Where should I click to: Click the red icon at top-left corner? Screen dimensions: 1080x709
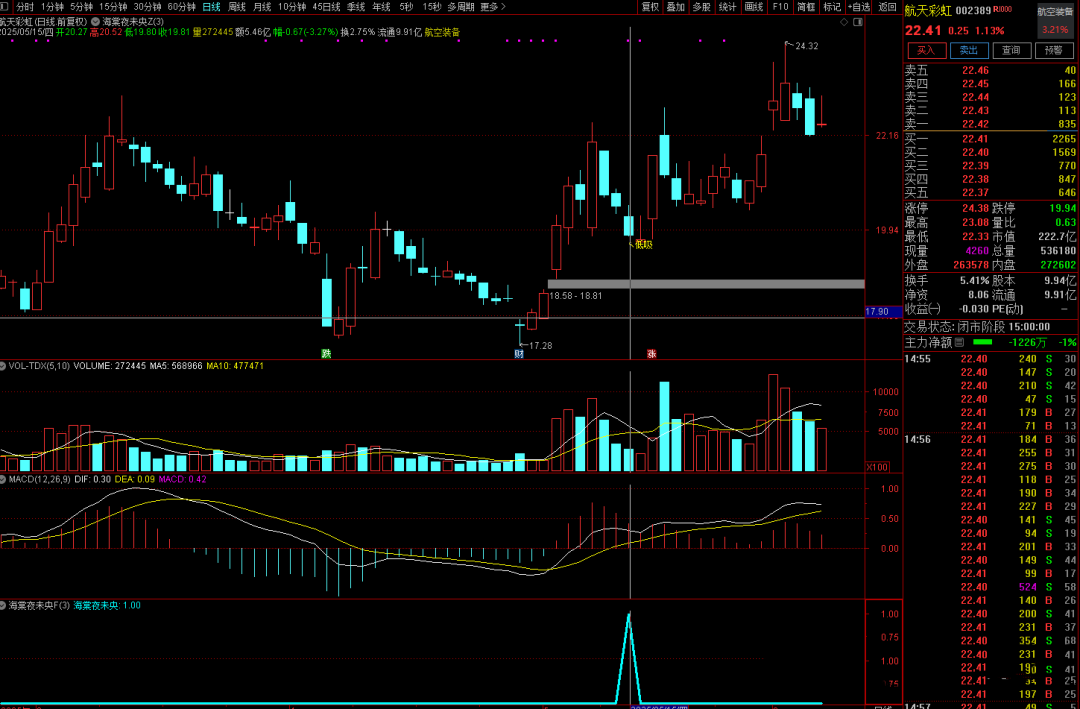point(6,6)
